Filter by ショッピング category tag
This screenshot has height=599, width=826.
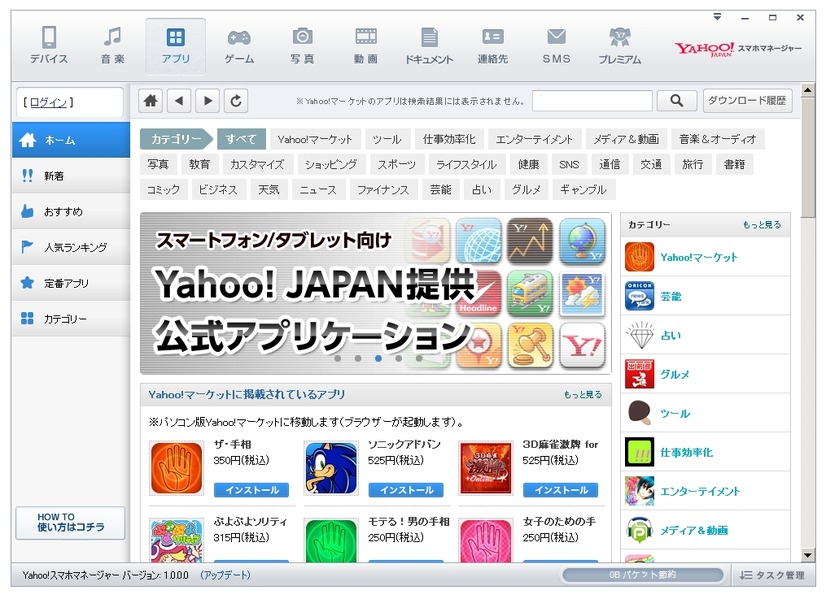point(331,164)
